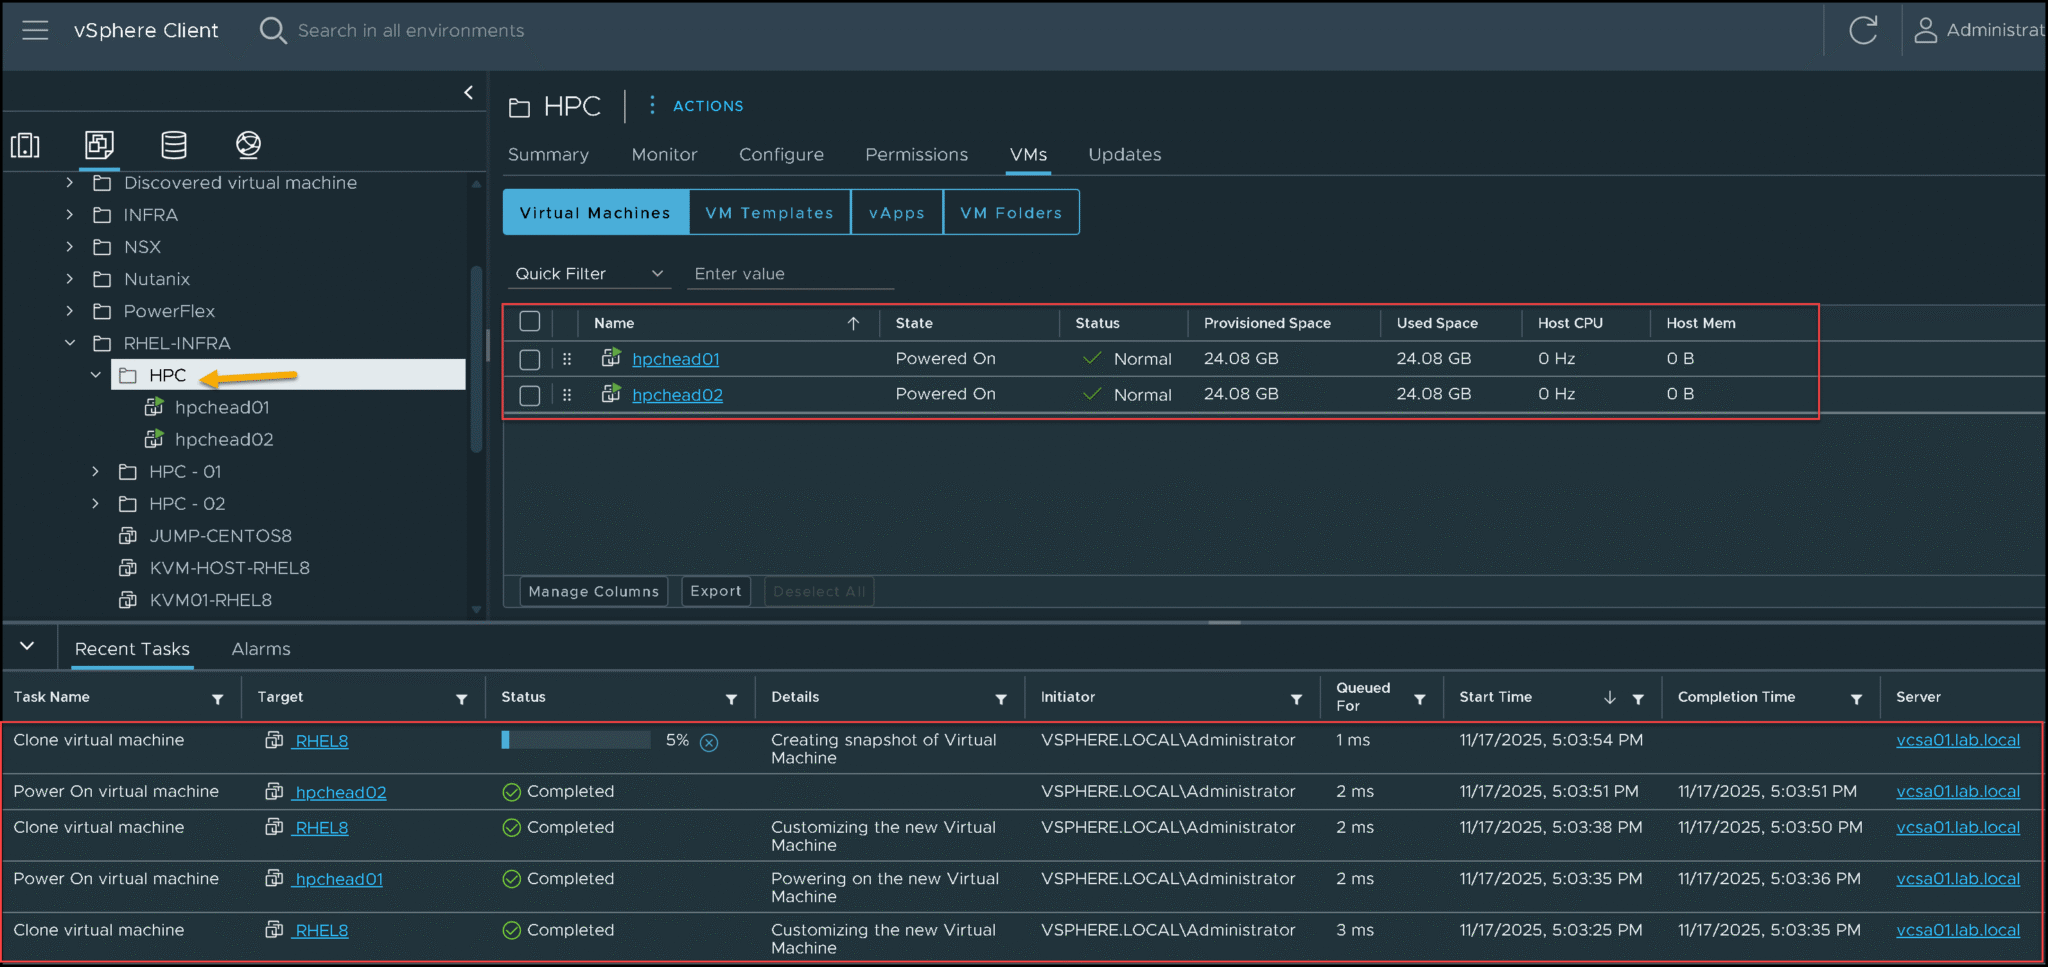Image resolution: width=2048 pixels, height=967 pixels.
Task: Toggle the select-all checkbox in table header
Action: (x=530, y=322)
